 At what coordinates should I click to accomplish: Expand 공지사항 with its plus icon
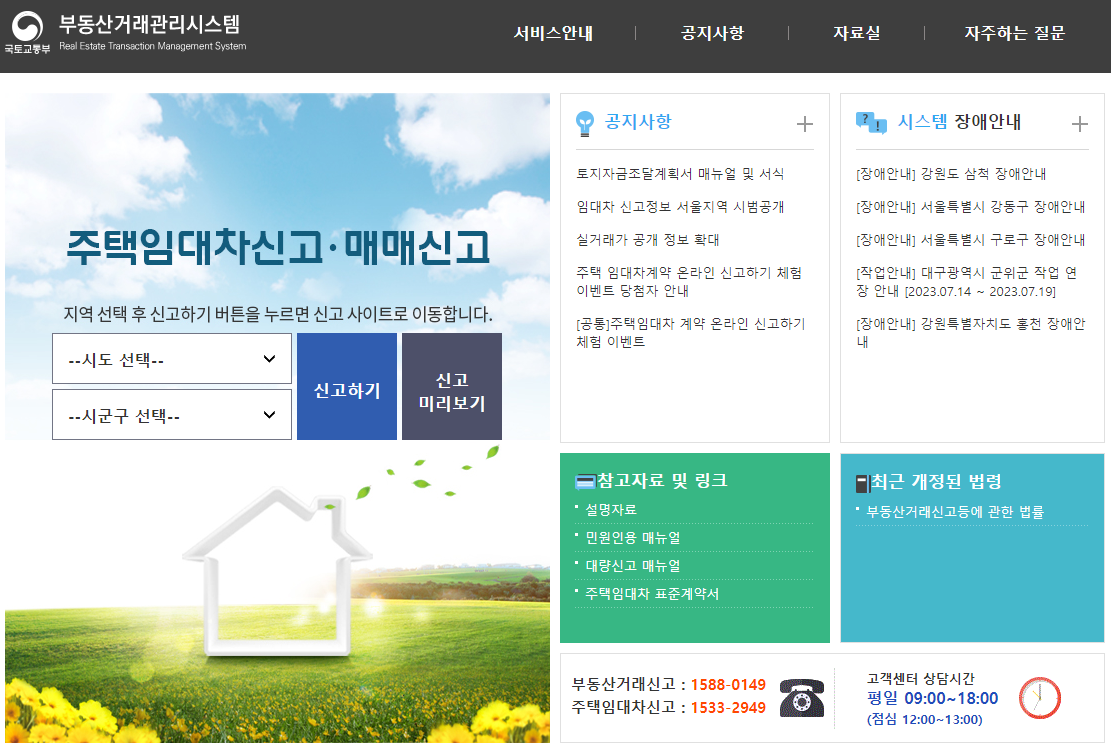click(x=804, y=124)
